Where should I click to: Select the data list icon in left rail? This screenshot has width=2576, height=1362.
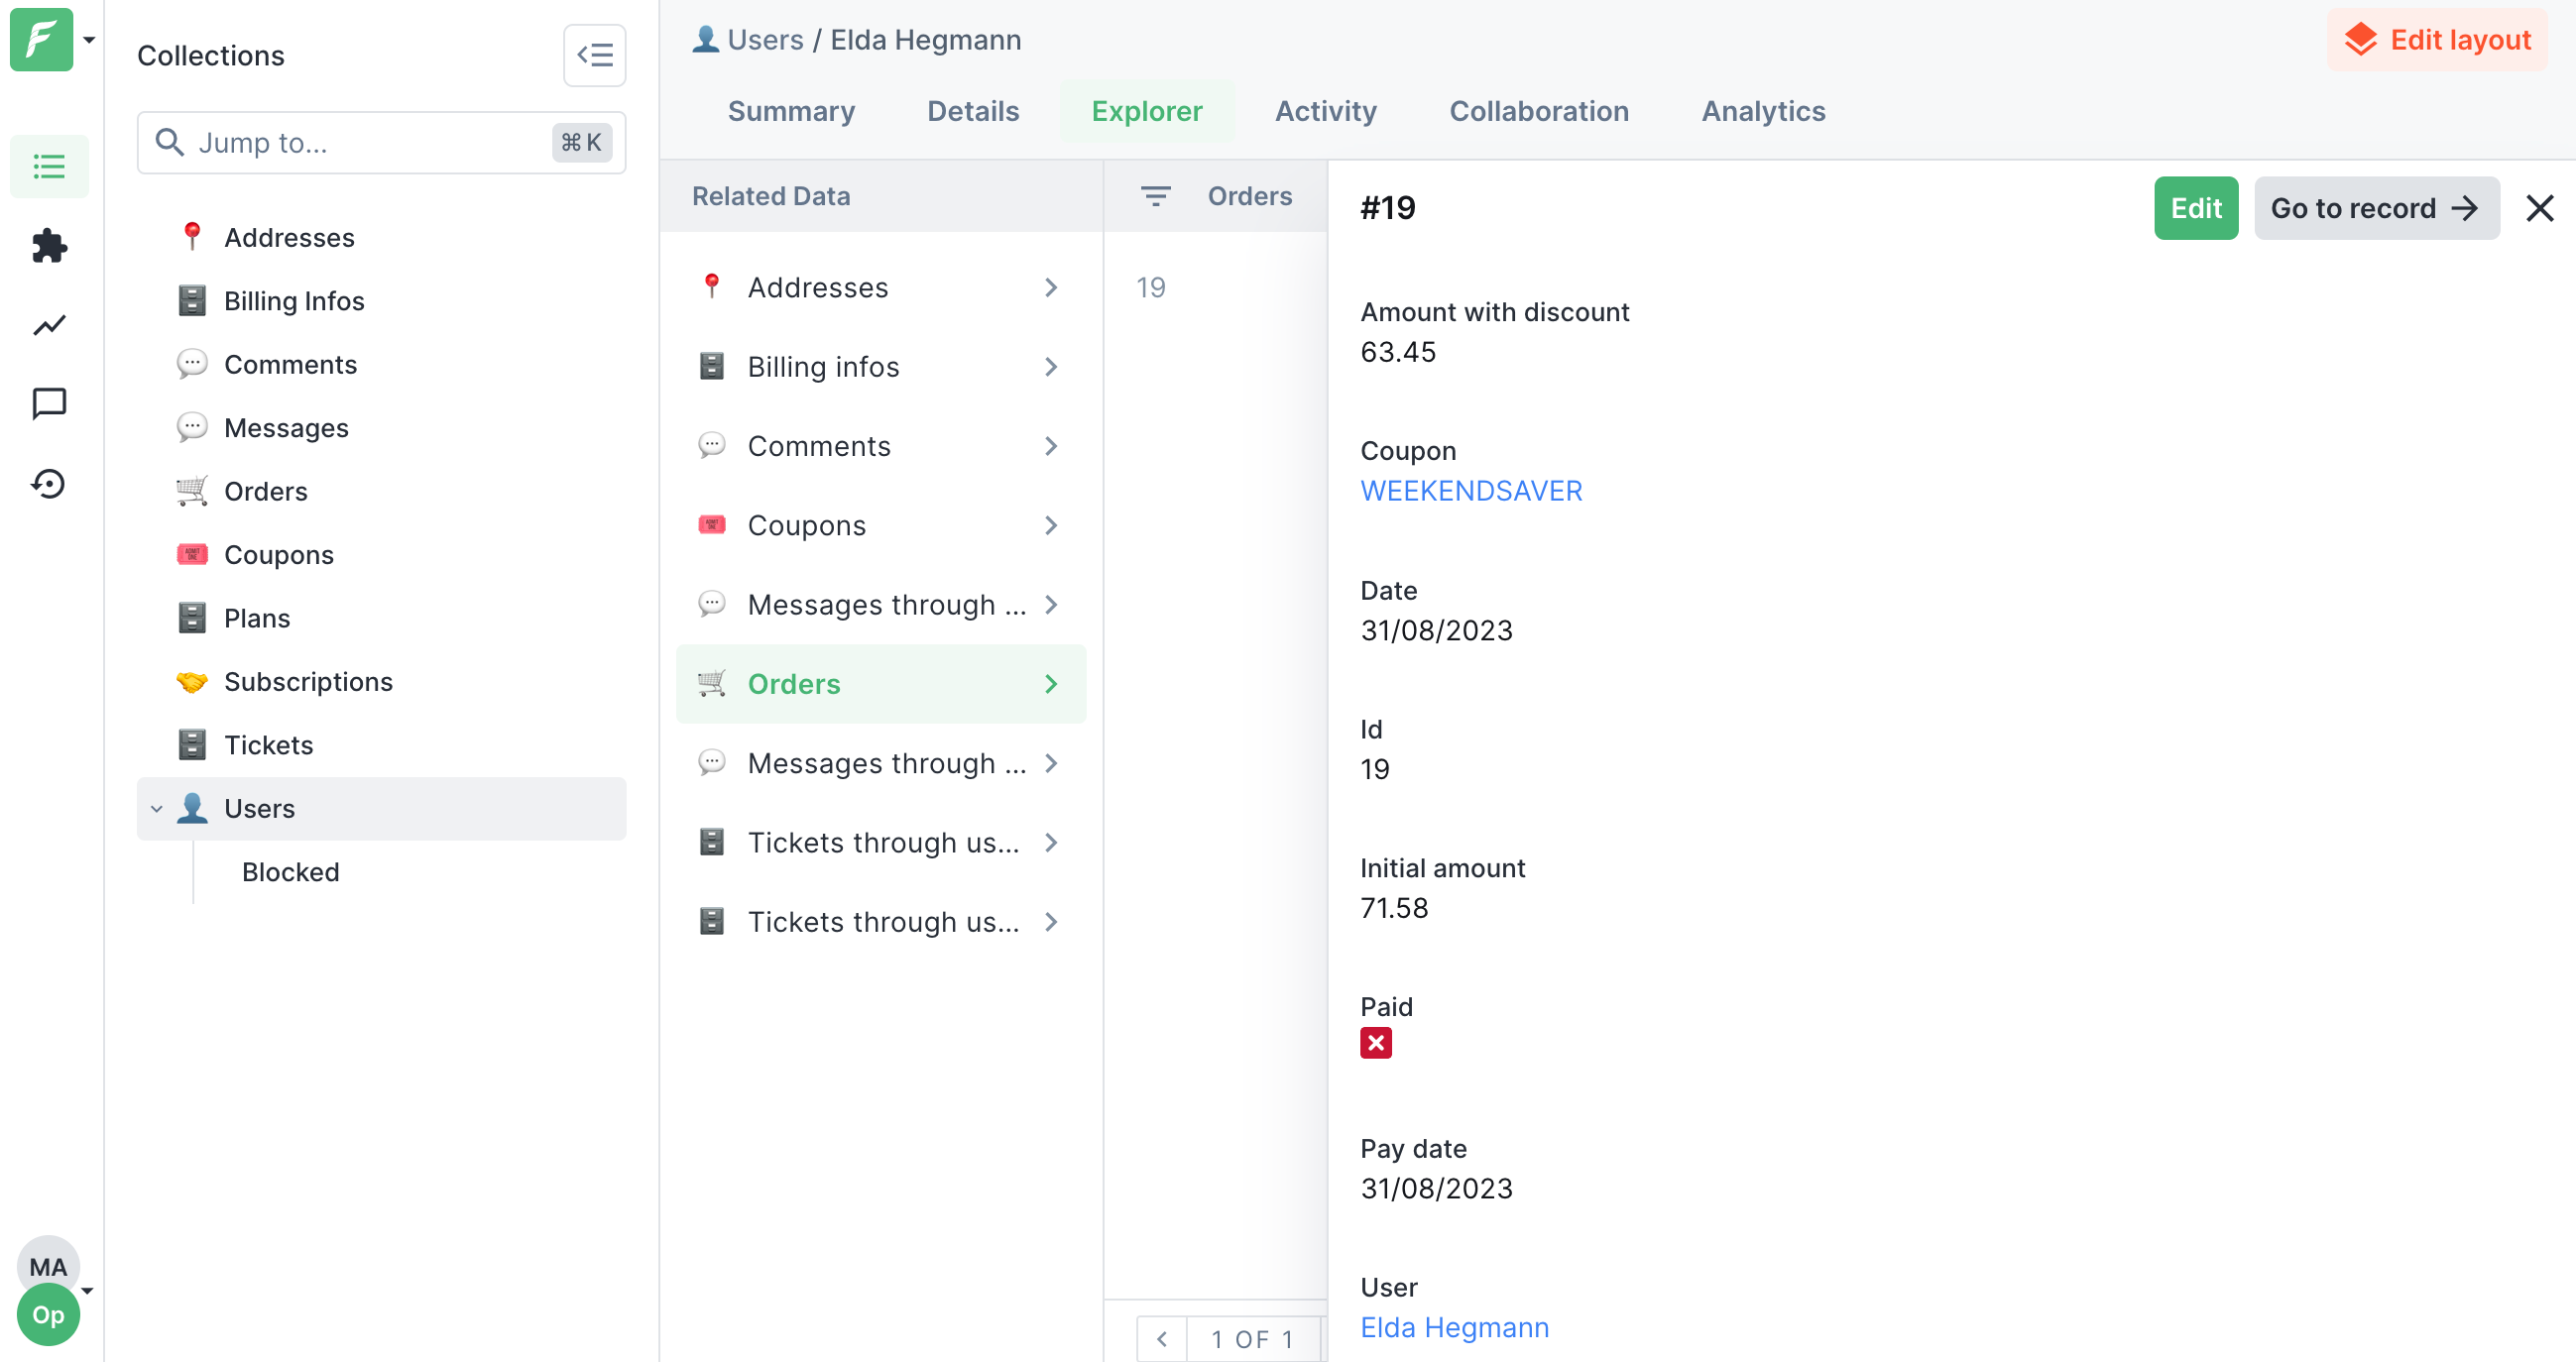(49, 166)
